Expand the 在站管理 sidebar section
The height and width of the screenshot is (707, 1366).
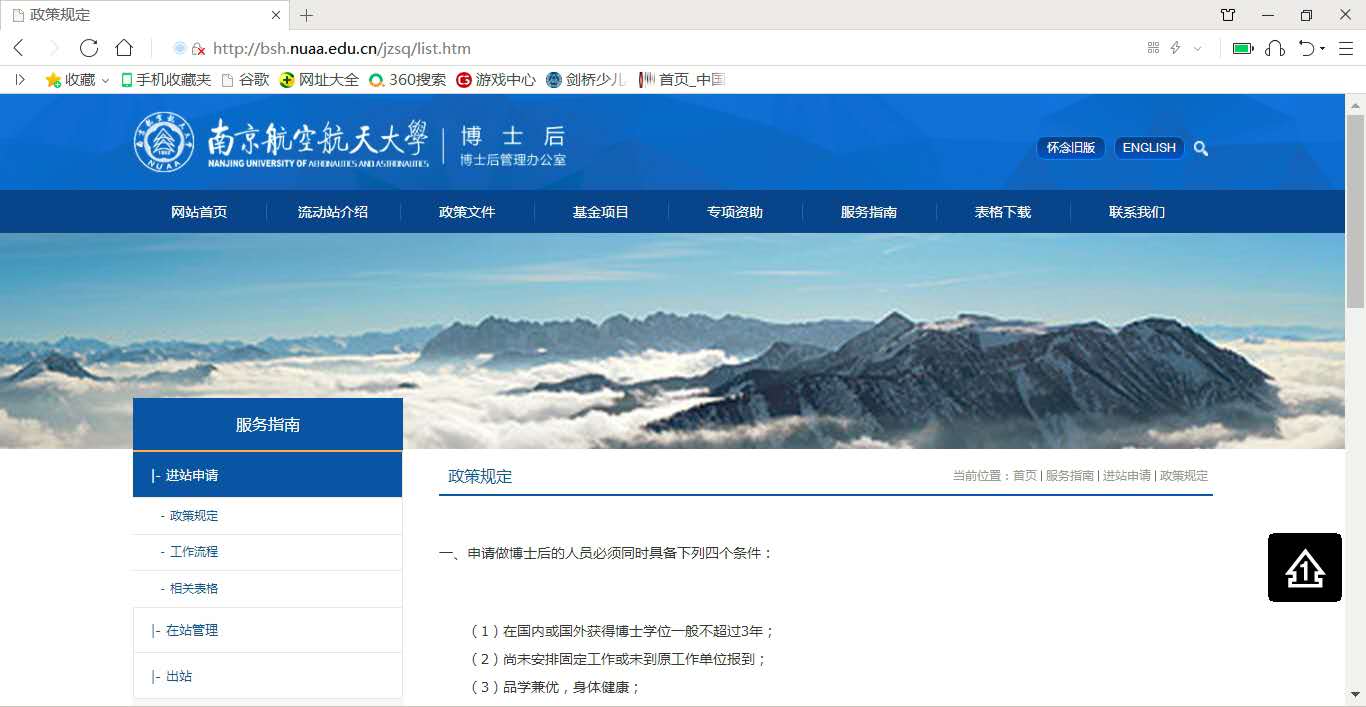coord(191,630)
